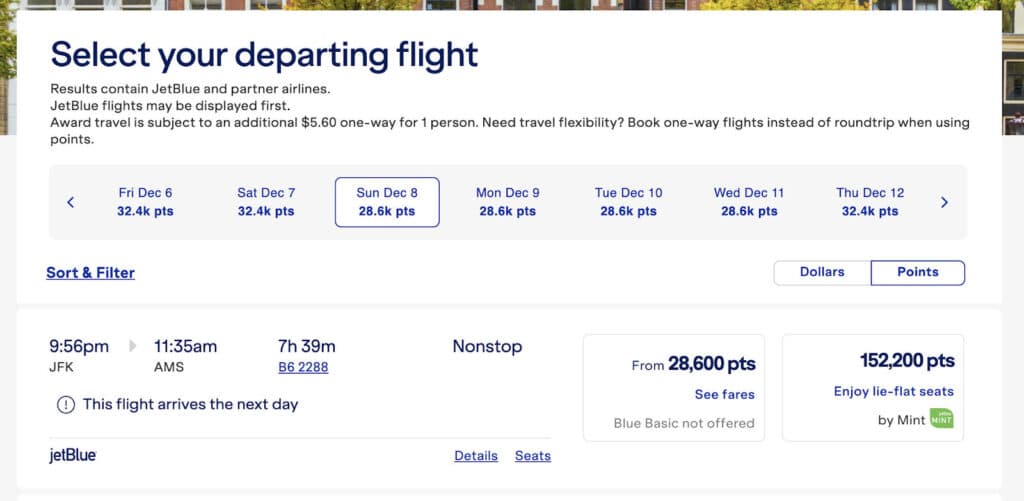Switch price display to Points
1024x501 pixels.
point(917,272)
